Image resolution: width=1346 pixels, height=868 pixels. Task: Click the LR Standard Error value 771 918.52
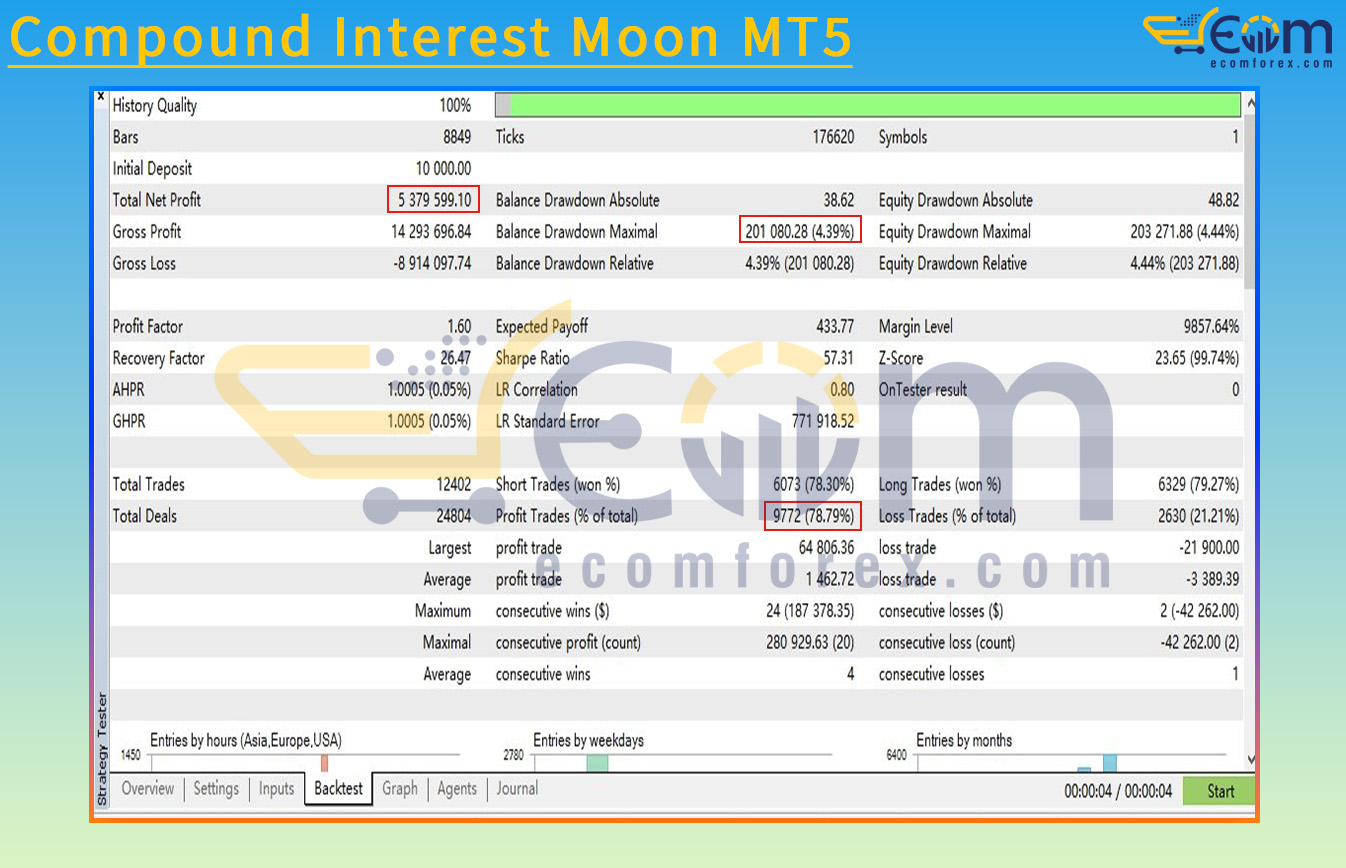[x=823, y=421]
